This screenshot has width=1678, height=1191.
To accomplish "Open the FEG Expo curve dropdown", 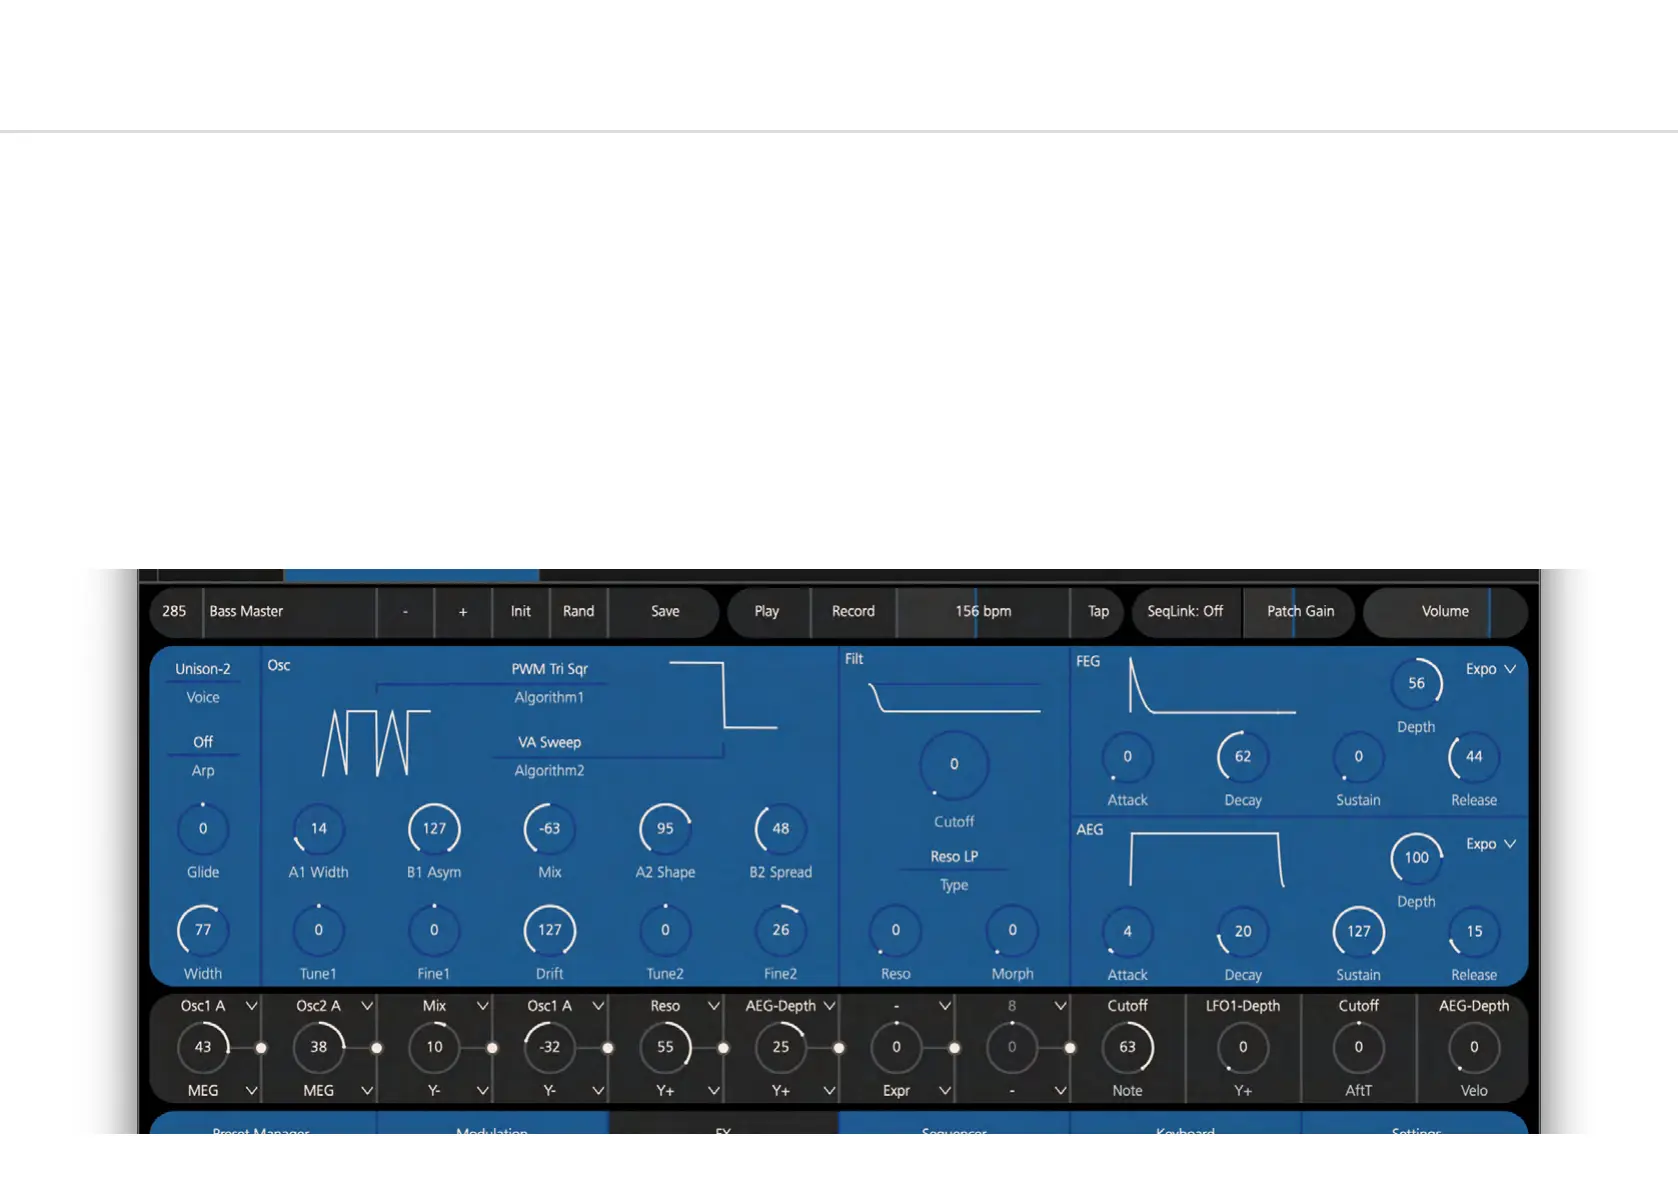I will tap(1491, 669).
